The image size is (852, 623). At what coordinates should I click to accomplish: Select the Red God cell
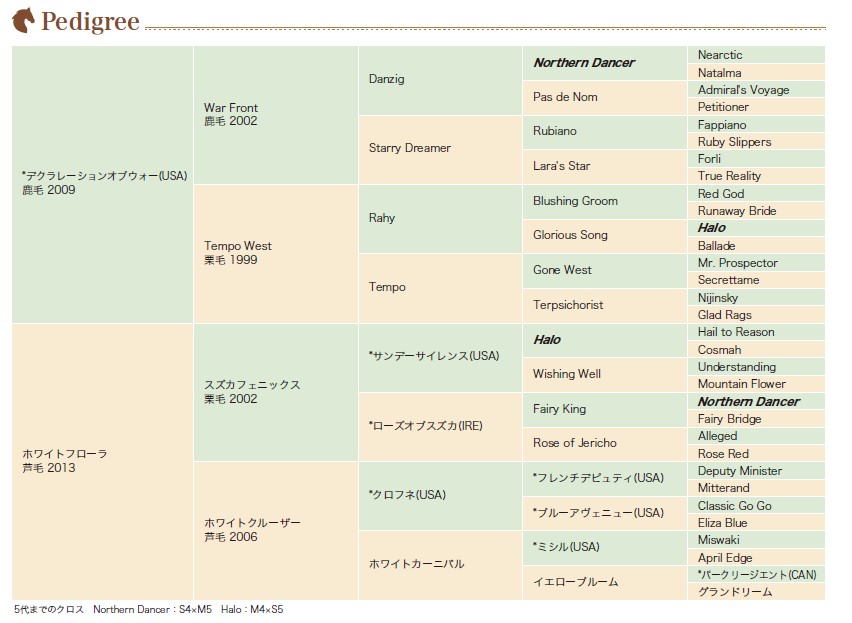click(756, 193)
